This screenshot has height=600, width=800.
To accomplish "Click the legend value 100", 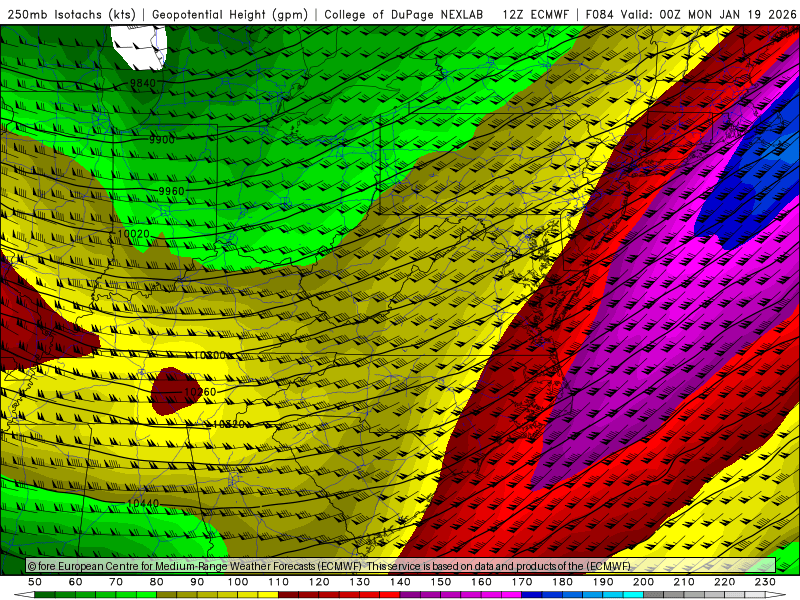I will pos(238,582).
